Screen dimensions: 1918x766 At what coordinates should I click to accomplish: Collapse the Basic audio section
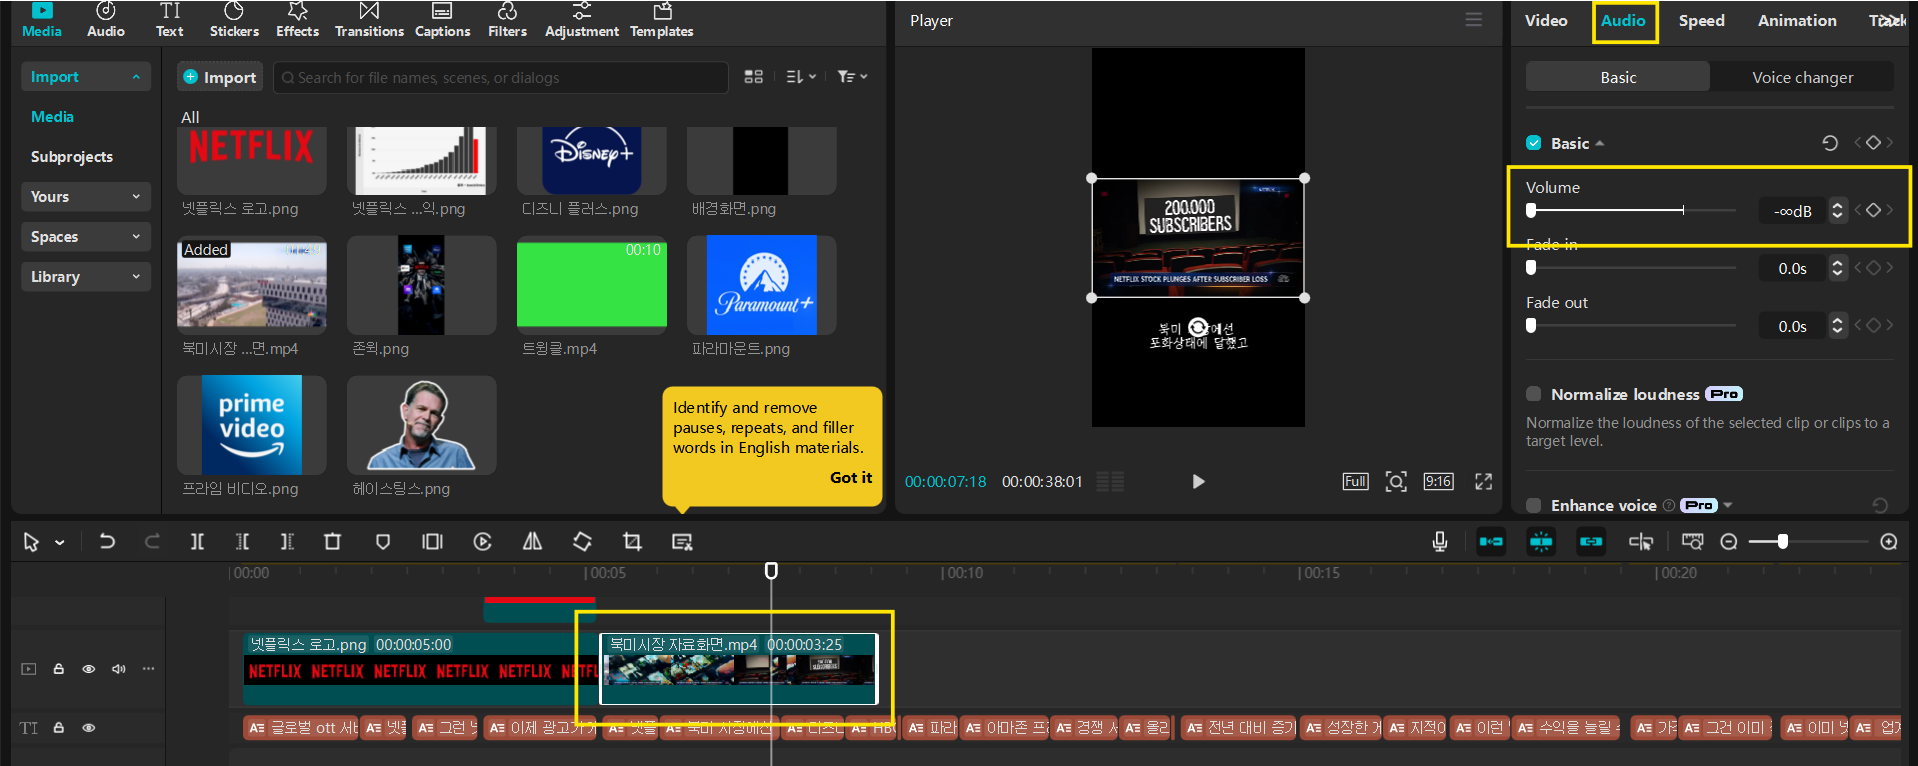(x=1600, y=144)
